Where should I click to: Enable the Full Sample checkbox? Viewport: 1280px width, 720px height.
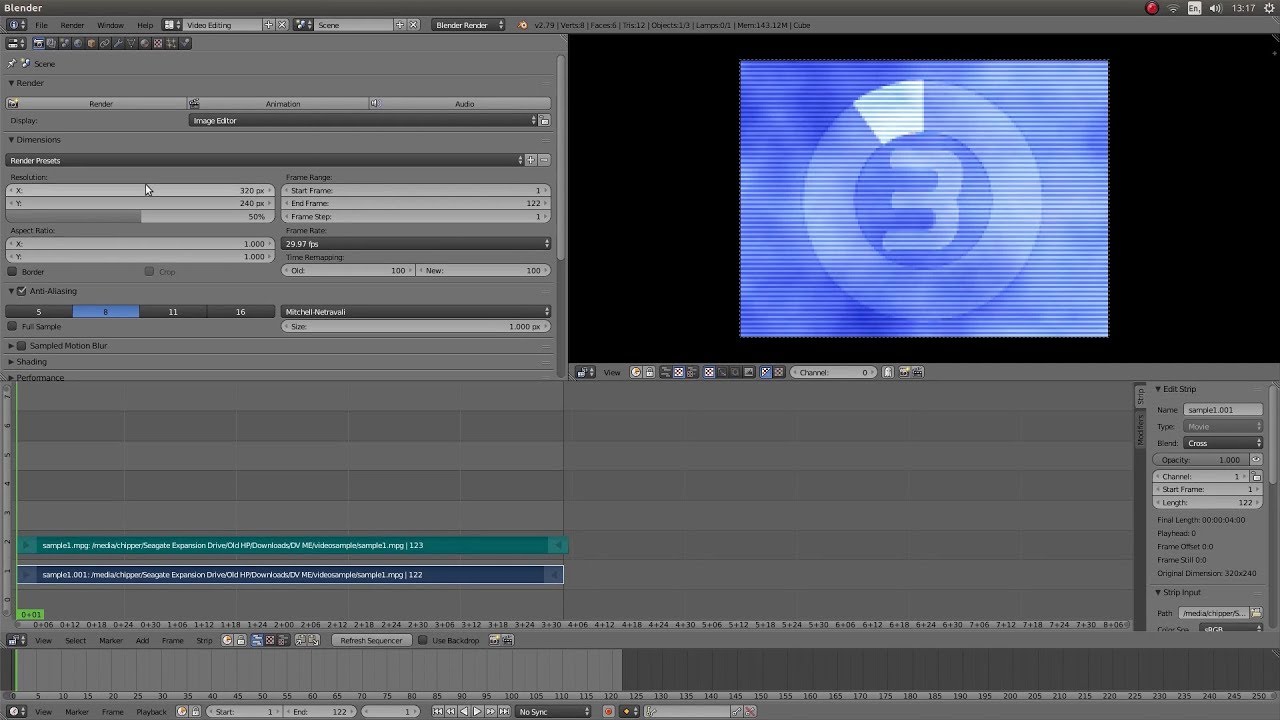point(12,326)
